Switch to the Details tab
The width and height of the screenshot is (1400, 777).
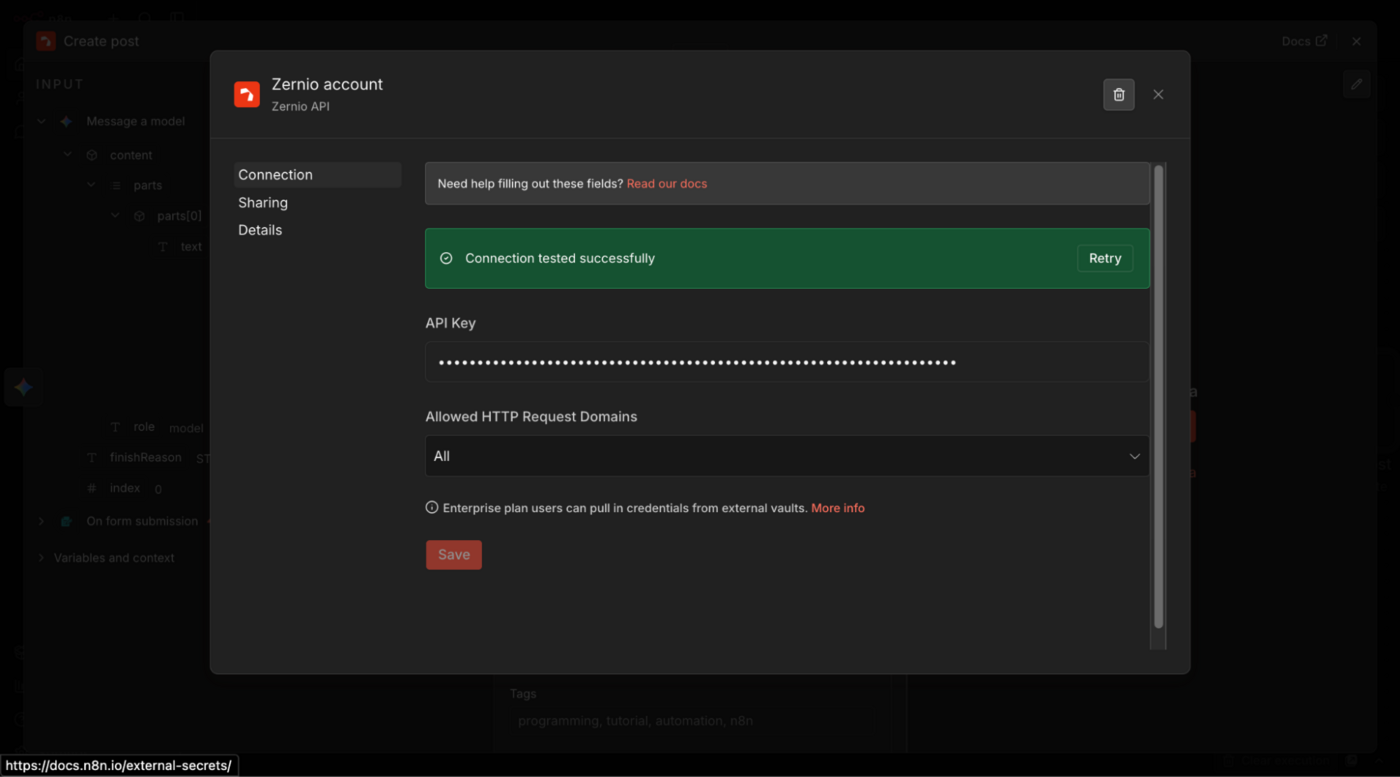[260, 230]
